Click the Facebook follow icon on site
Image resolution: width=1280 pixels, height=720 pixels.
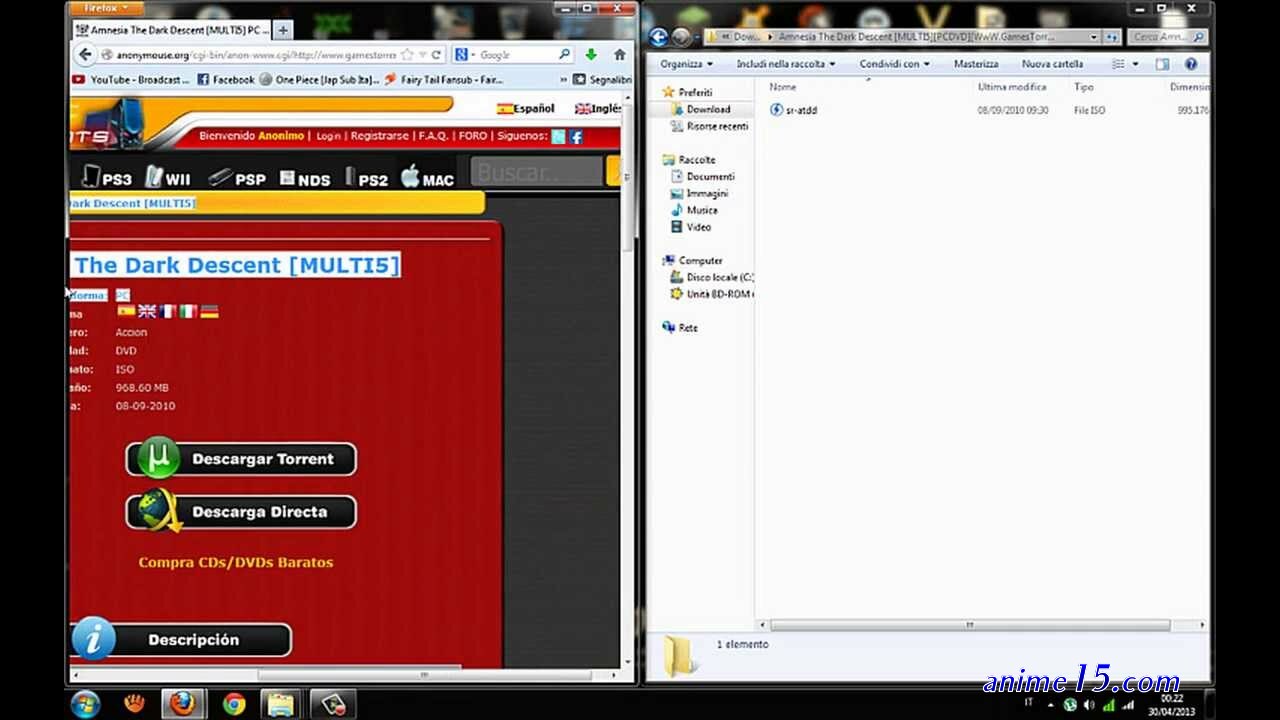[x=576, y=137]
